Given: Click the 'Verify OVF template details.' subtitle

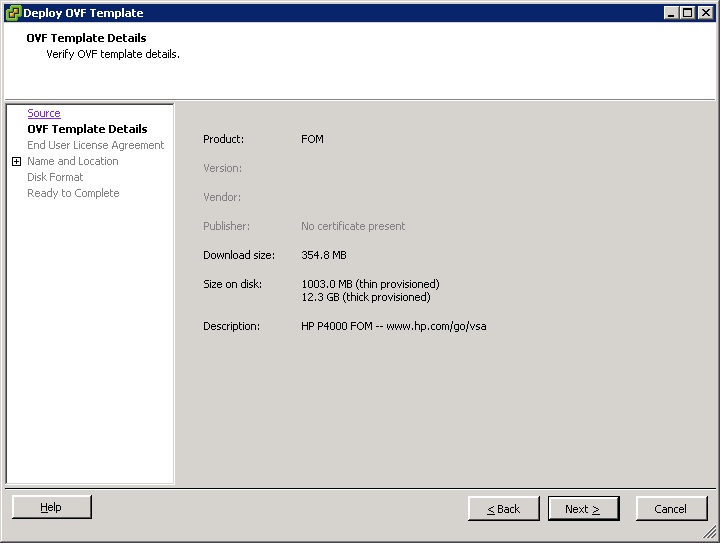Looking at the screenshot, I should coord(113,54).
